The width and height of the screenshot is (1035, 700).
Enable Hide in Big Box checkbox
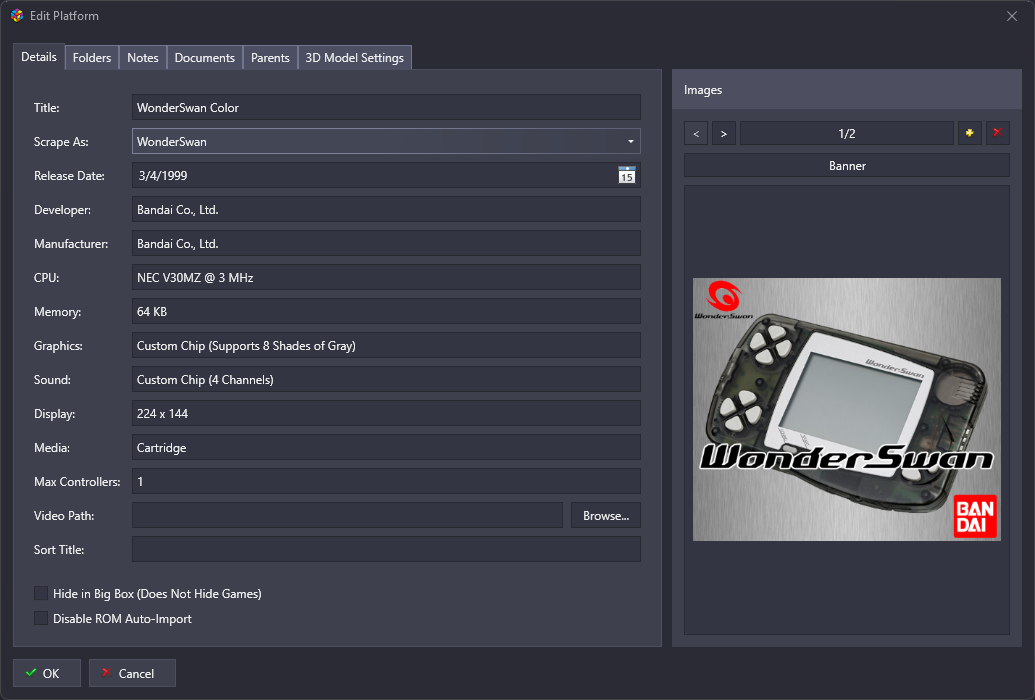tap(41, 593)
